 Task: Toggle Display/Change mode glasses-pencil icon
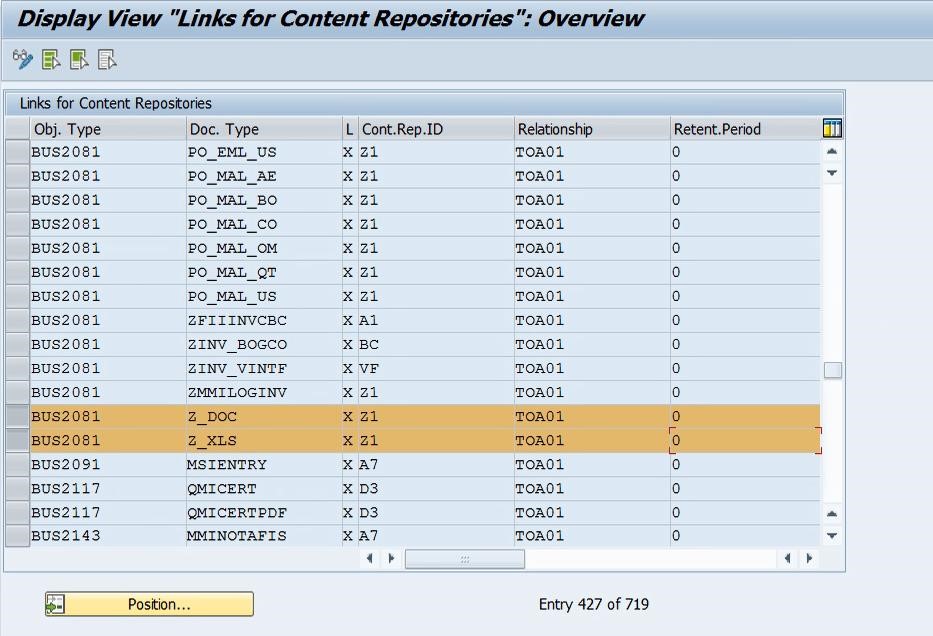(x=23, y=59)
